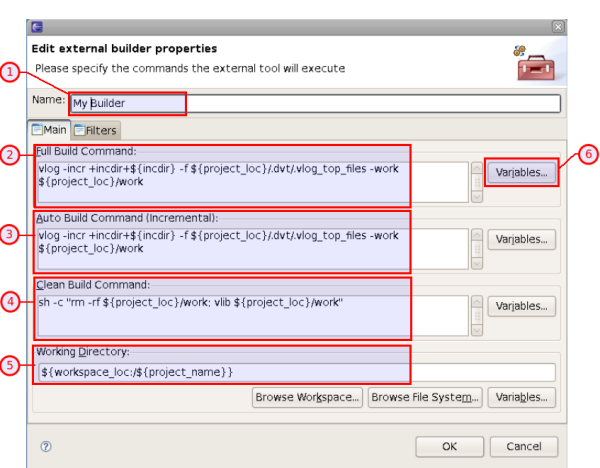Click the Name field containing My Builder
The image size is (600, 468).
pos(315,103)
